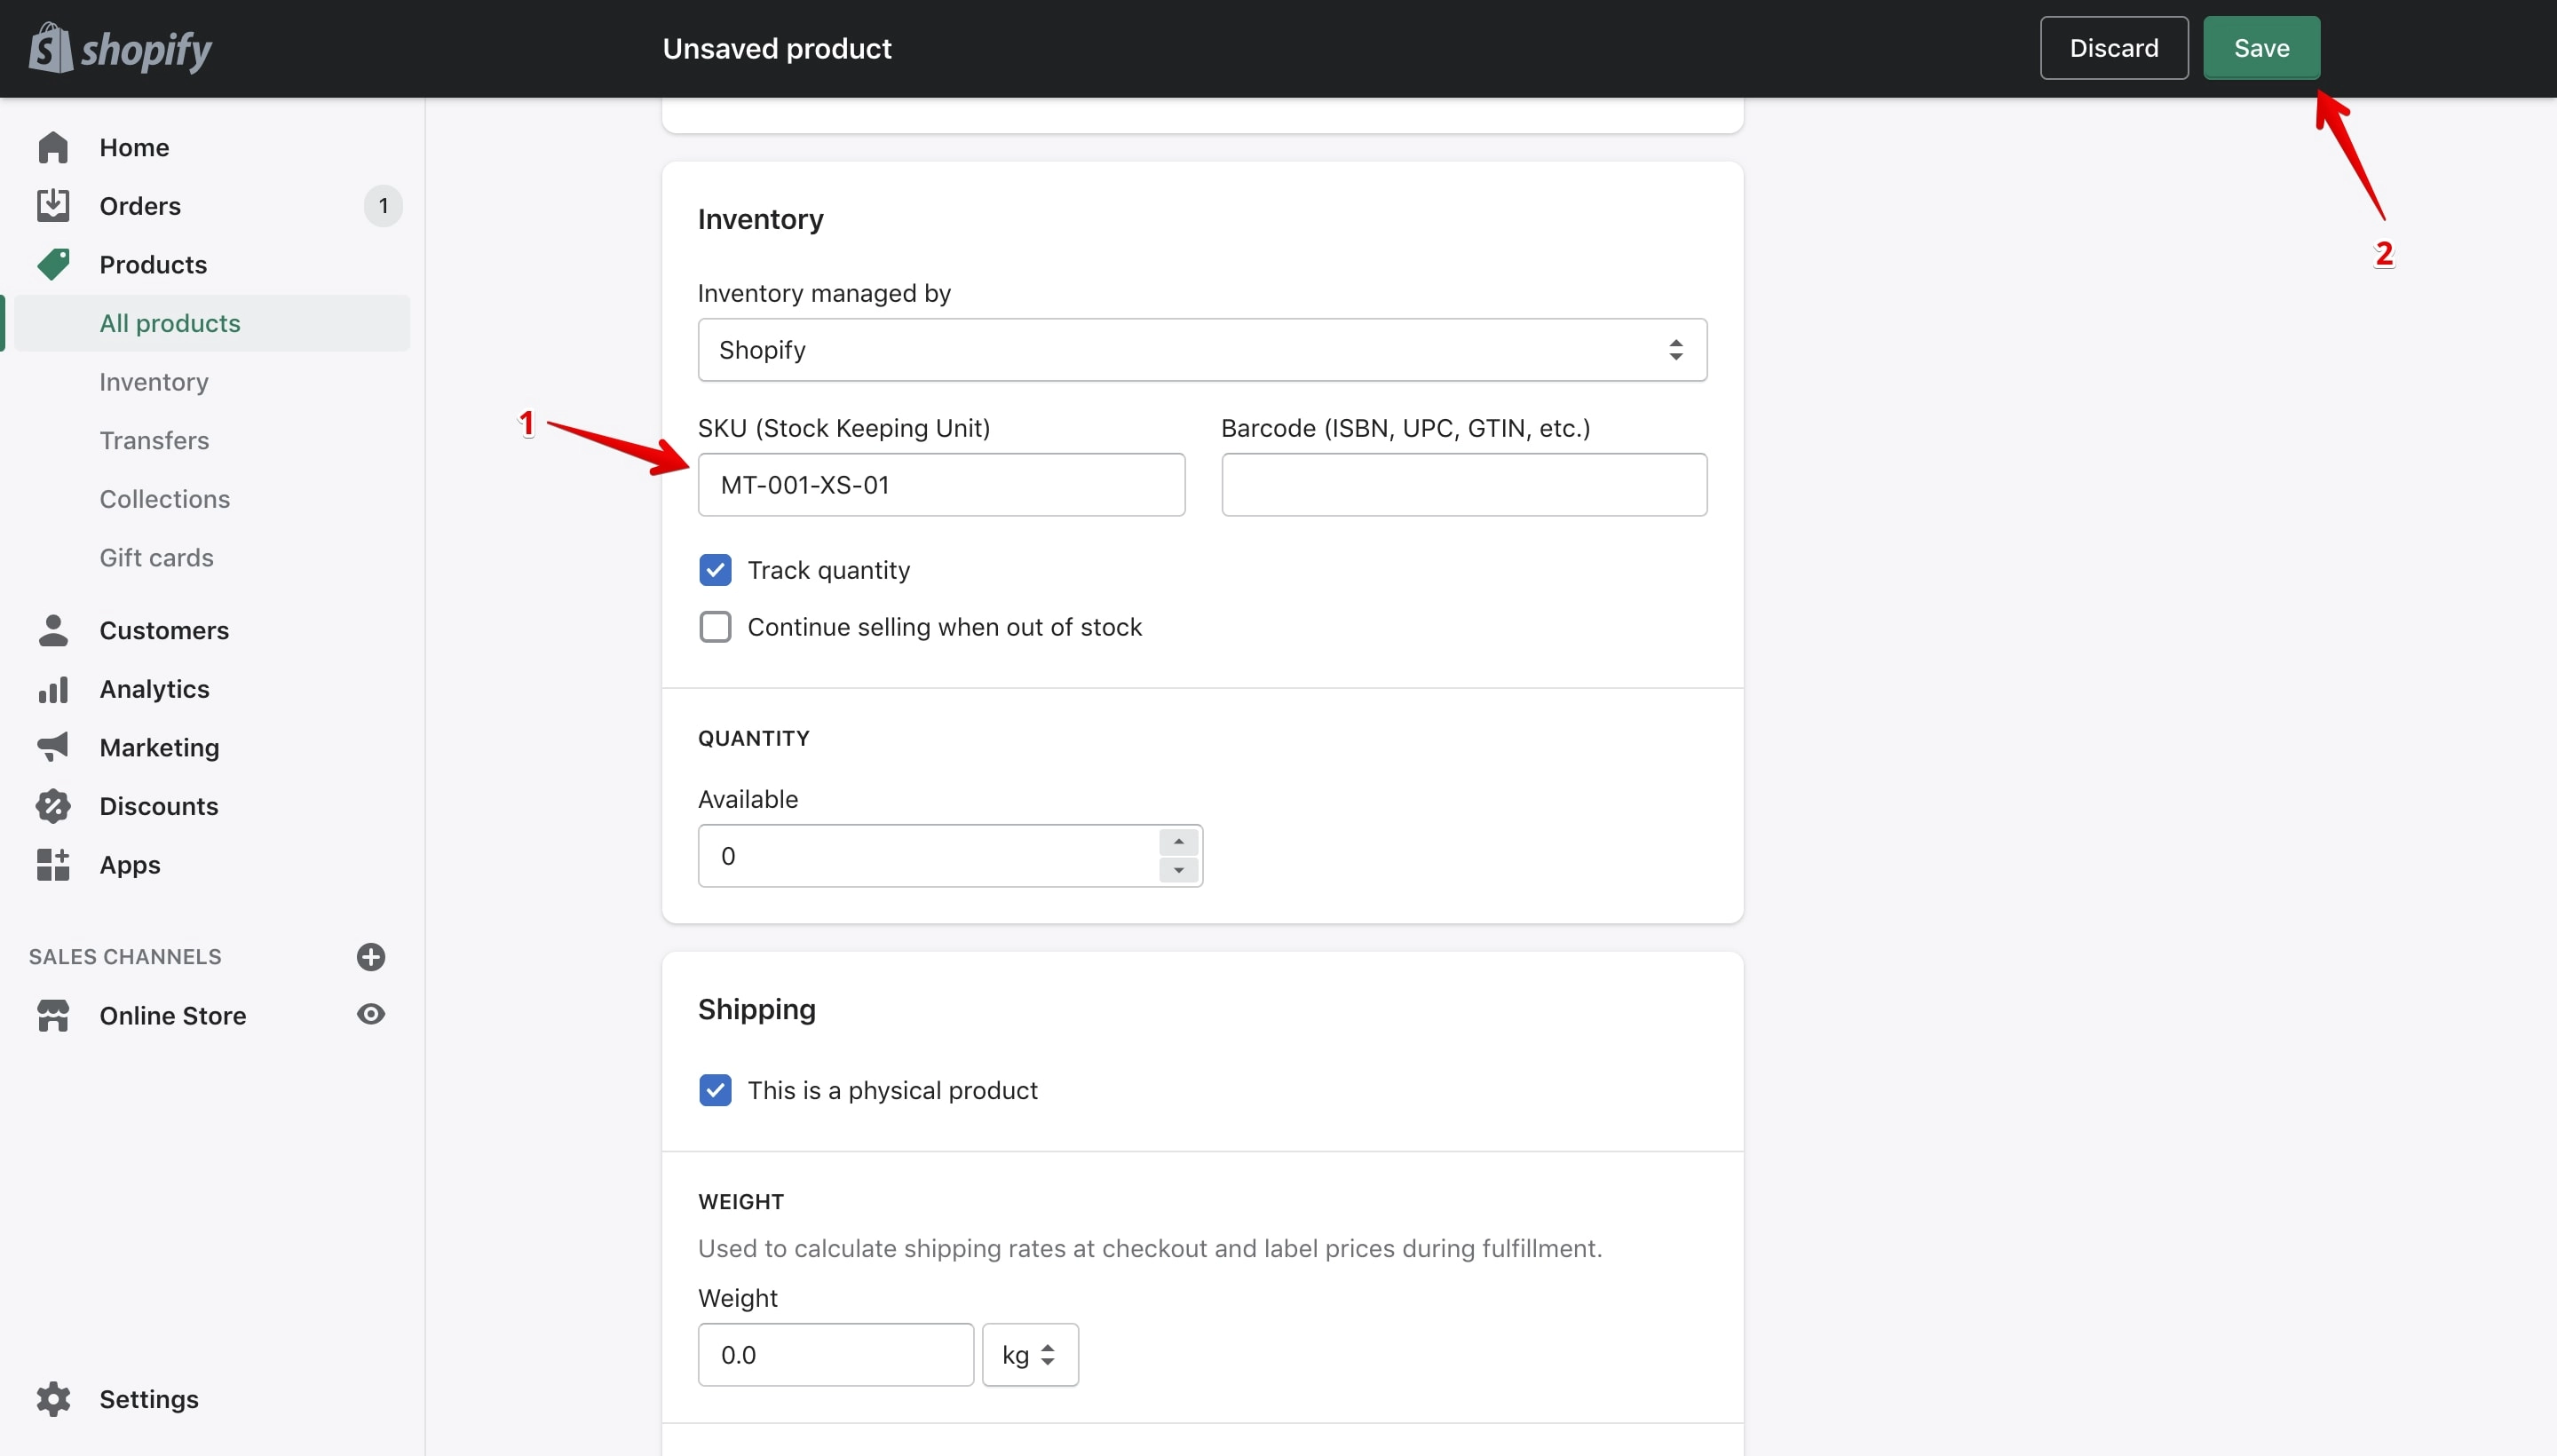Click the Discounts badge icon
The image size is (2557, 1456).
click(53, 806)
